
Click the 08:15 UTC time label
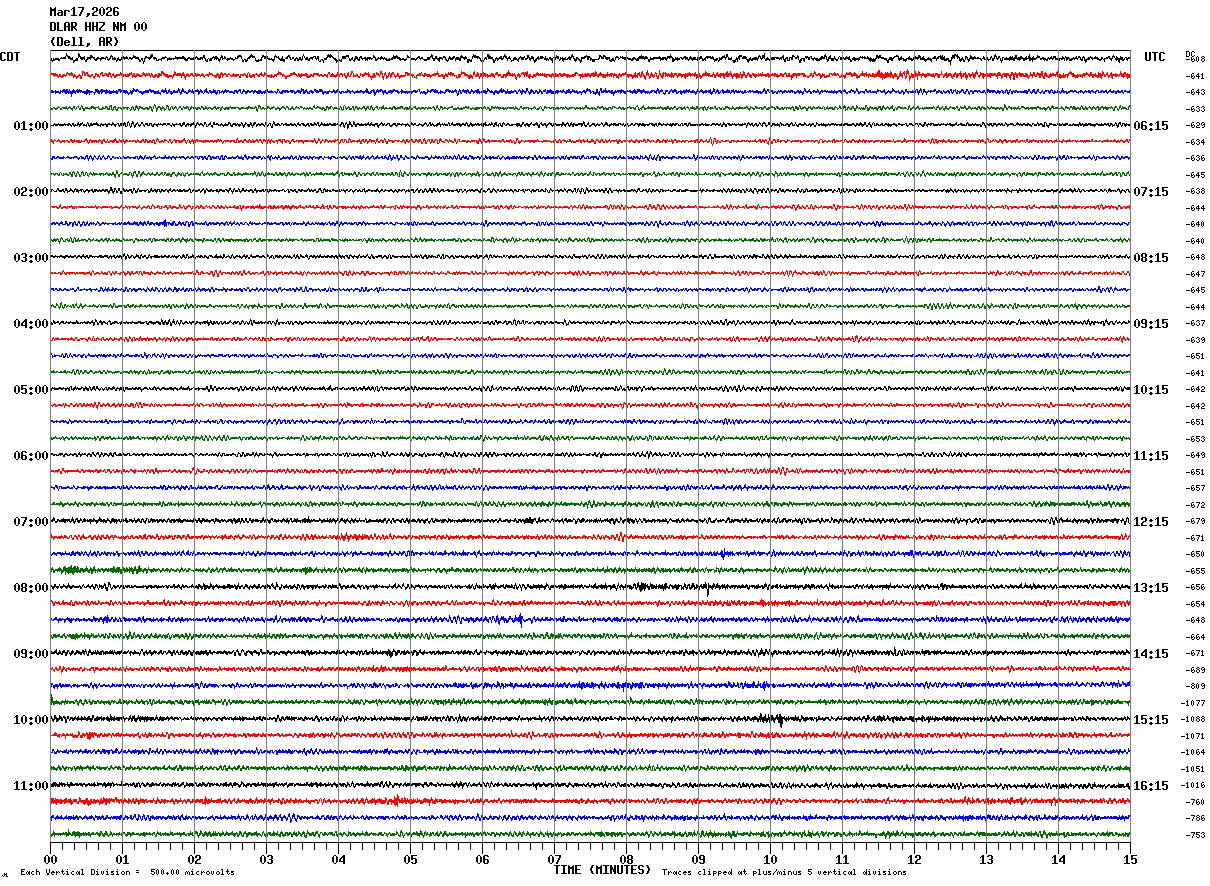click(1151, 258)
